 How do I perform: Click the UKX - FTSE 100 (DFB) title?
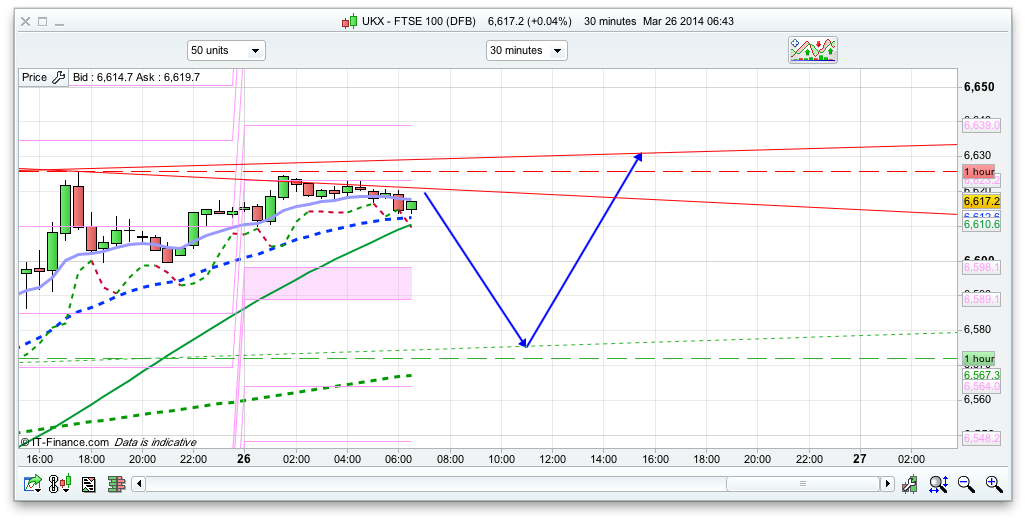pos(419,21)
